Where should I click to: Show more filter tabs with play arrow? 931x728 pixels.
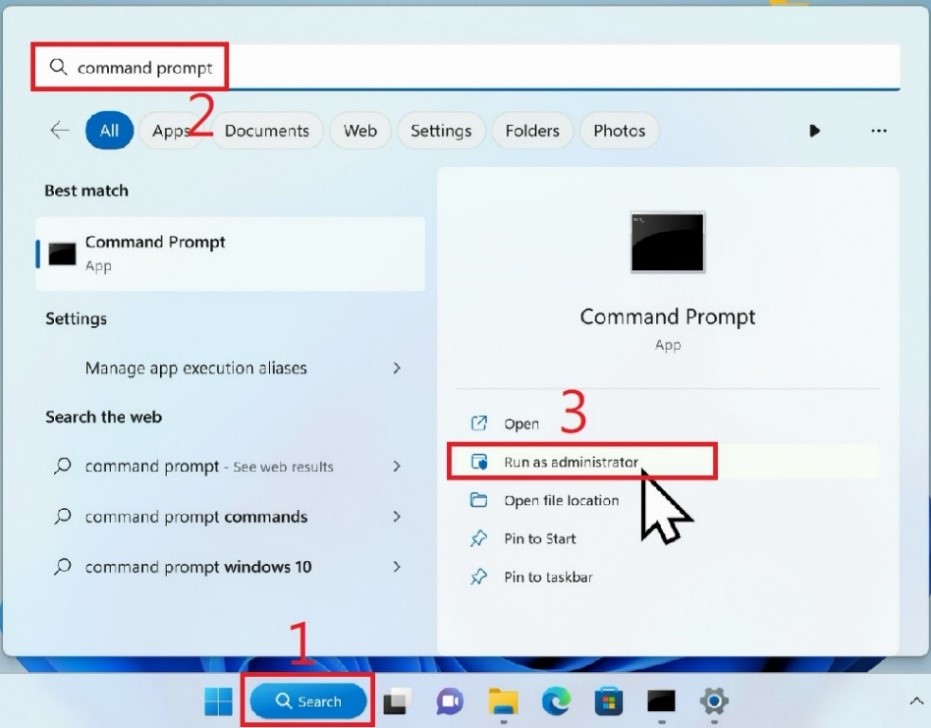point(815,130)
